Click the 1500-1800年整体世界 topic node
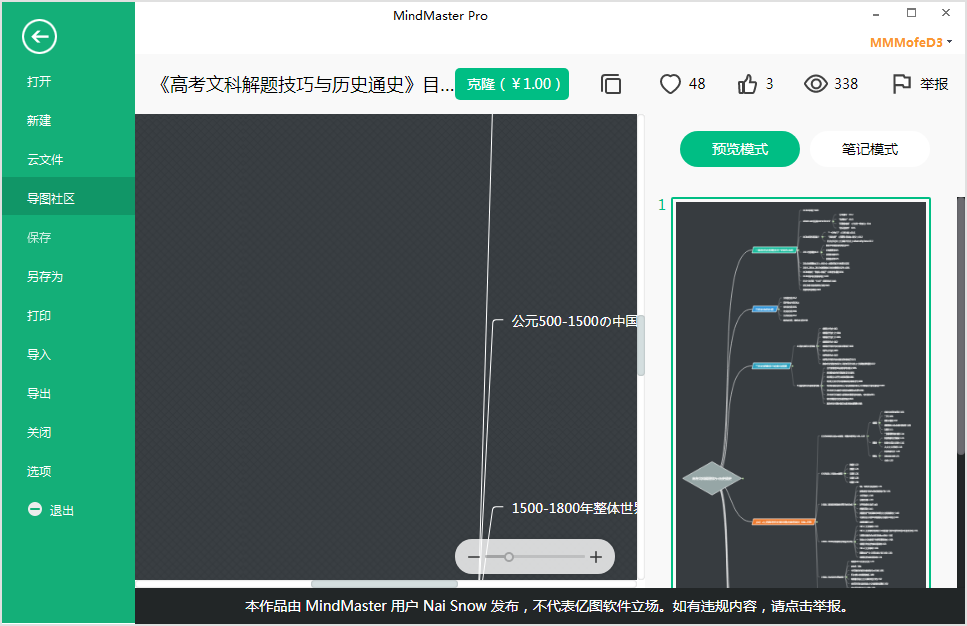967x626 pixels. click(x=574, y=508)
